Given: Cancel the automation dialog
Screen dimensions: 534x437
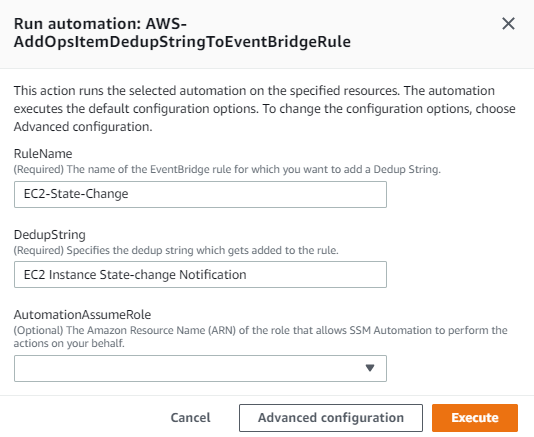Looking at the screenshot, I should (190, 418).
